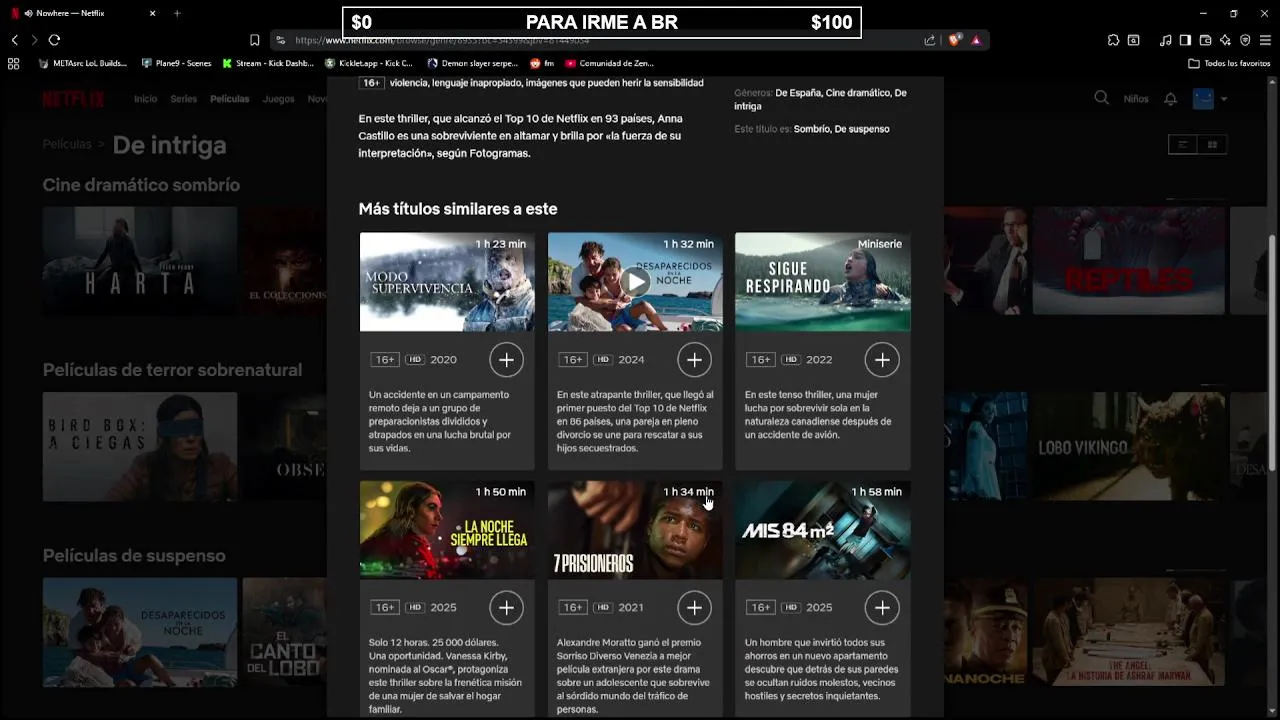Open Leo AI assistant icon
Viewport: 1280px width, 720px height.
[1225, 40]
